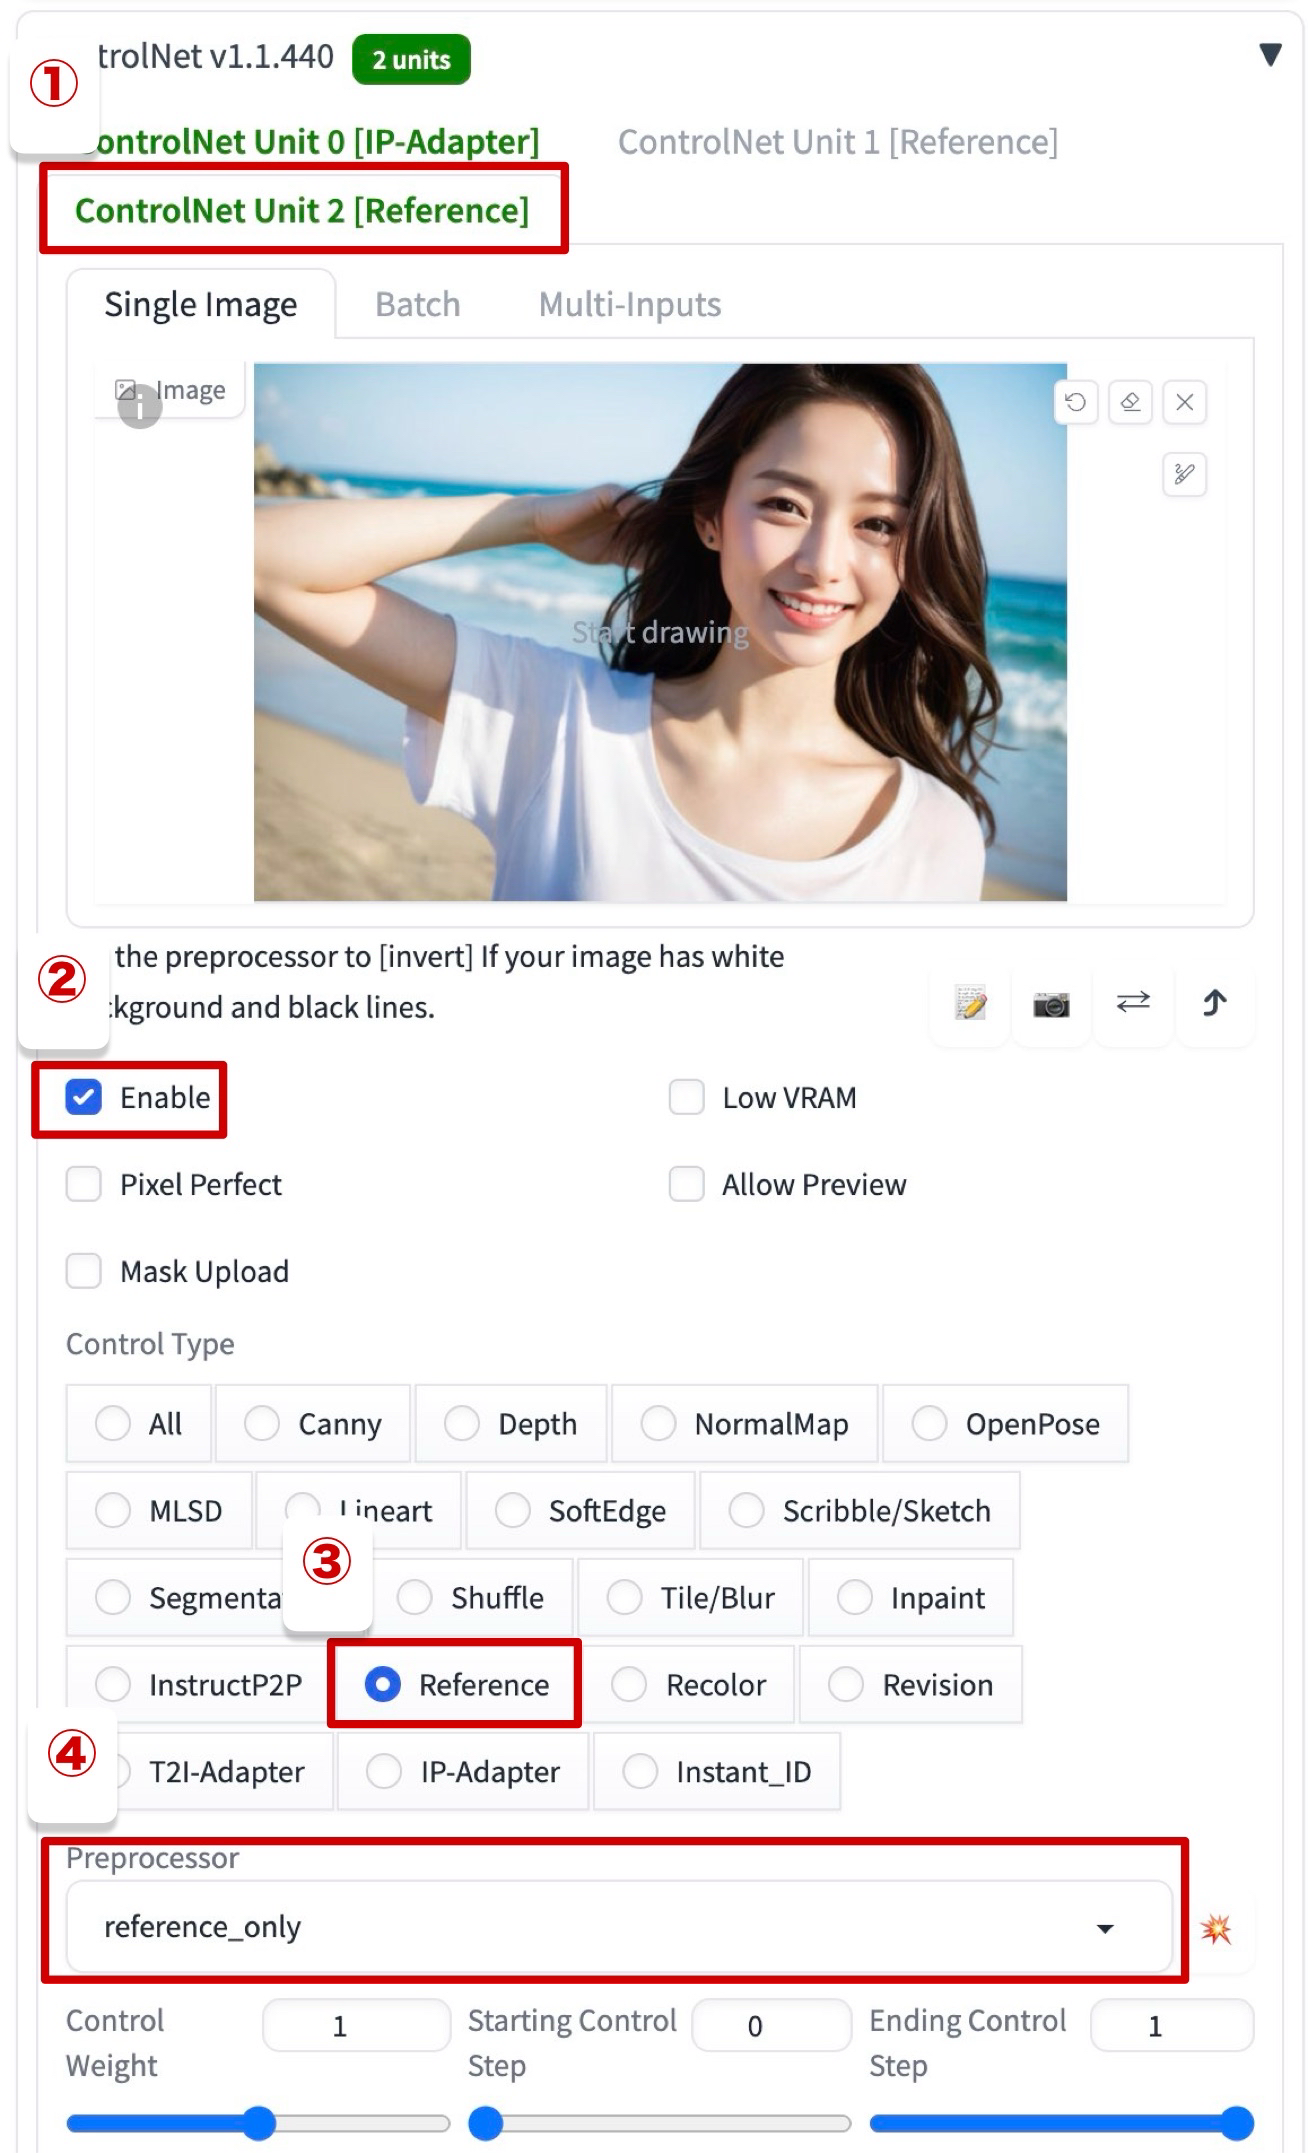1308x2153 pixels.
Task: Click the Control Weight slider handle
Action: 259,2122
